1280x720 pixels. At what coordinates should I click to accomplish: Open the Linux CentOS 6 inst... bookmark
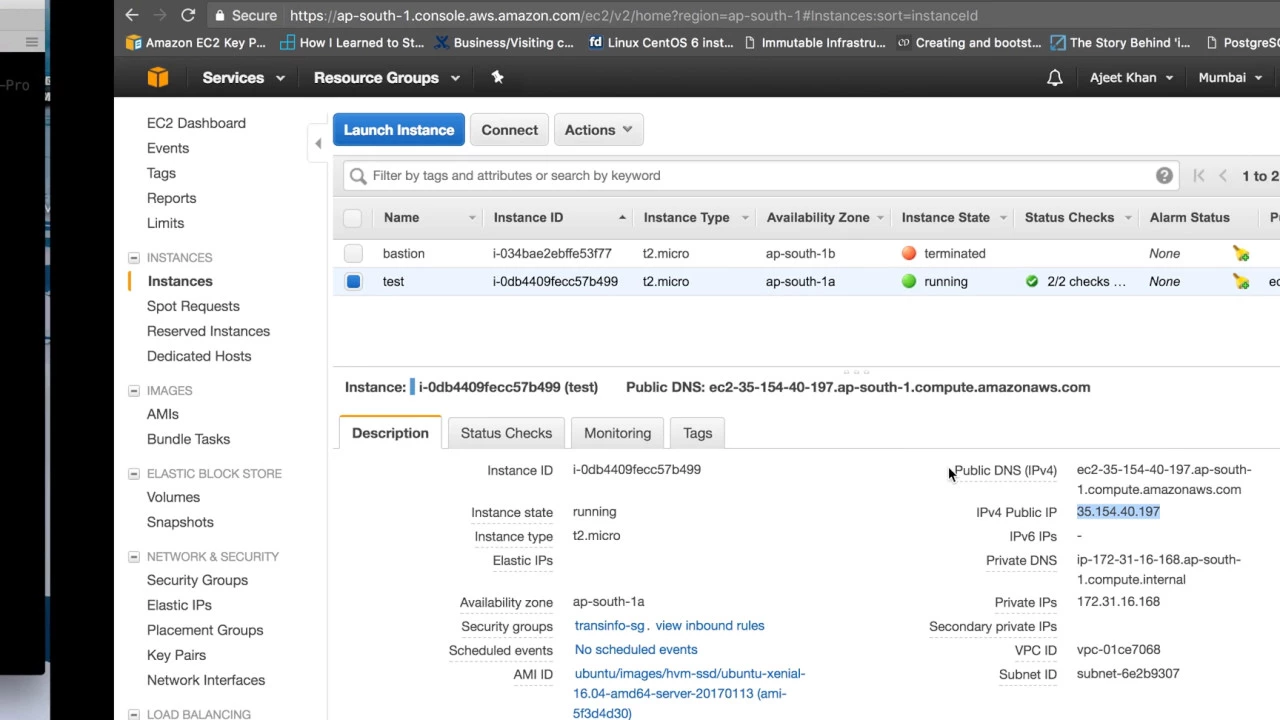point(662,42)
